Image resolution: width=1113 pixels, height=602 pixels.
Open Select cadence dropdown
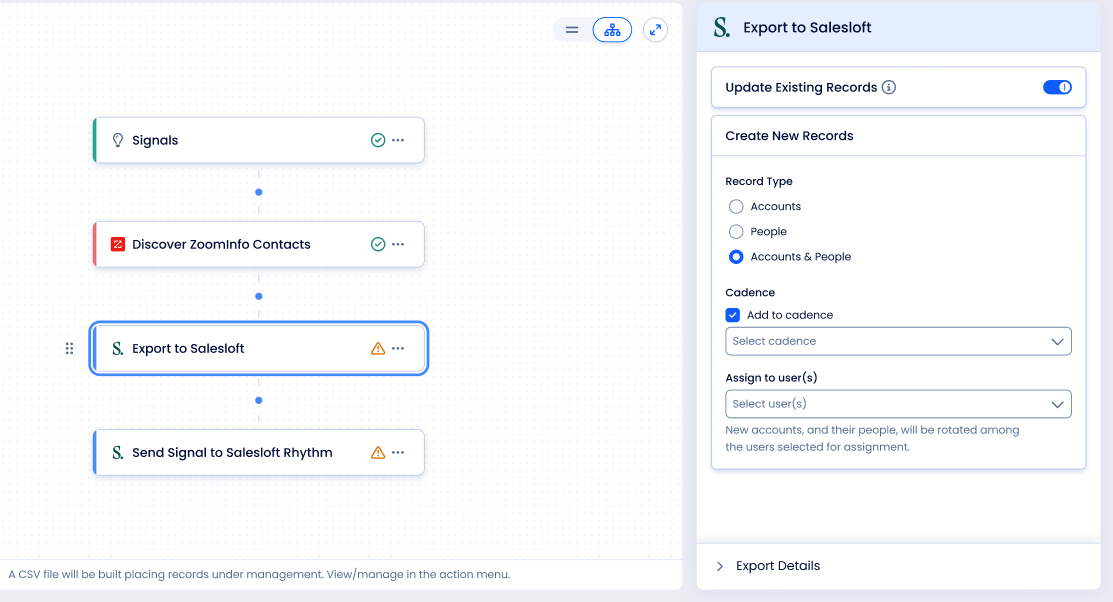click(898, 341)
